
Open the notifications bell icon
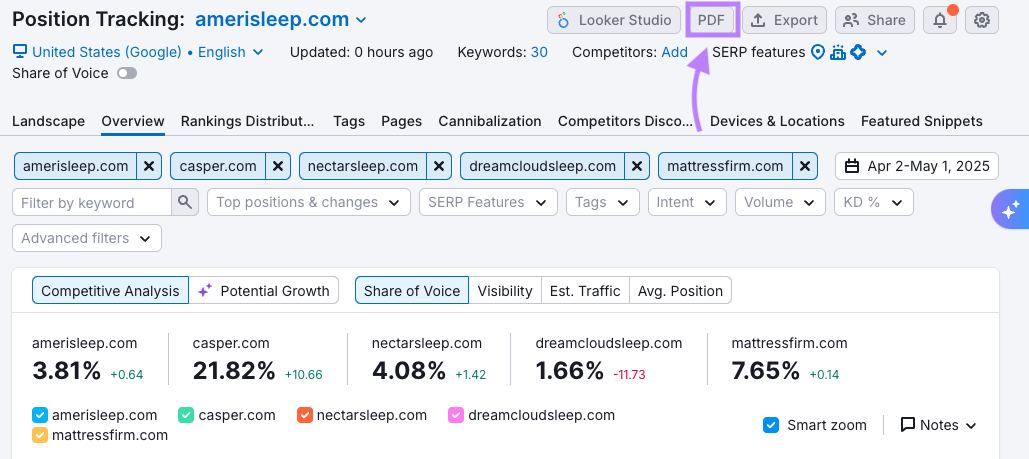(x=939, y=20)
